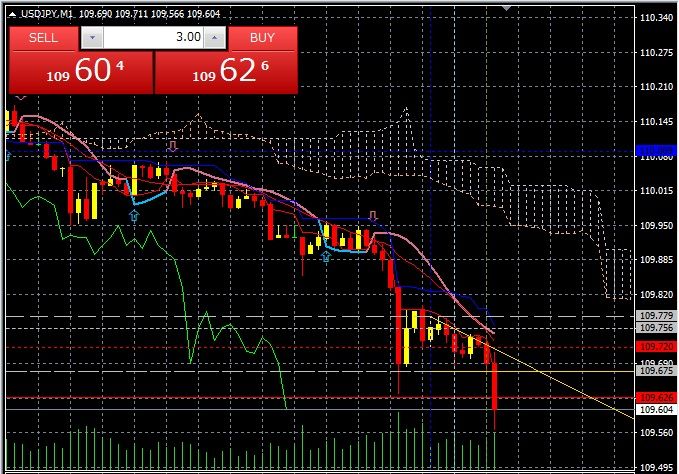
Task: Sell at the 109.60 bid price panel
Action: [x=81, y=72]
